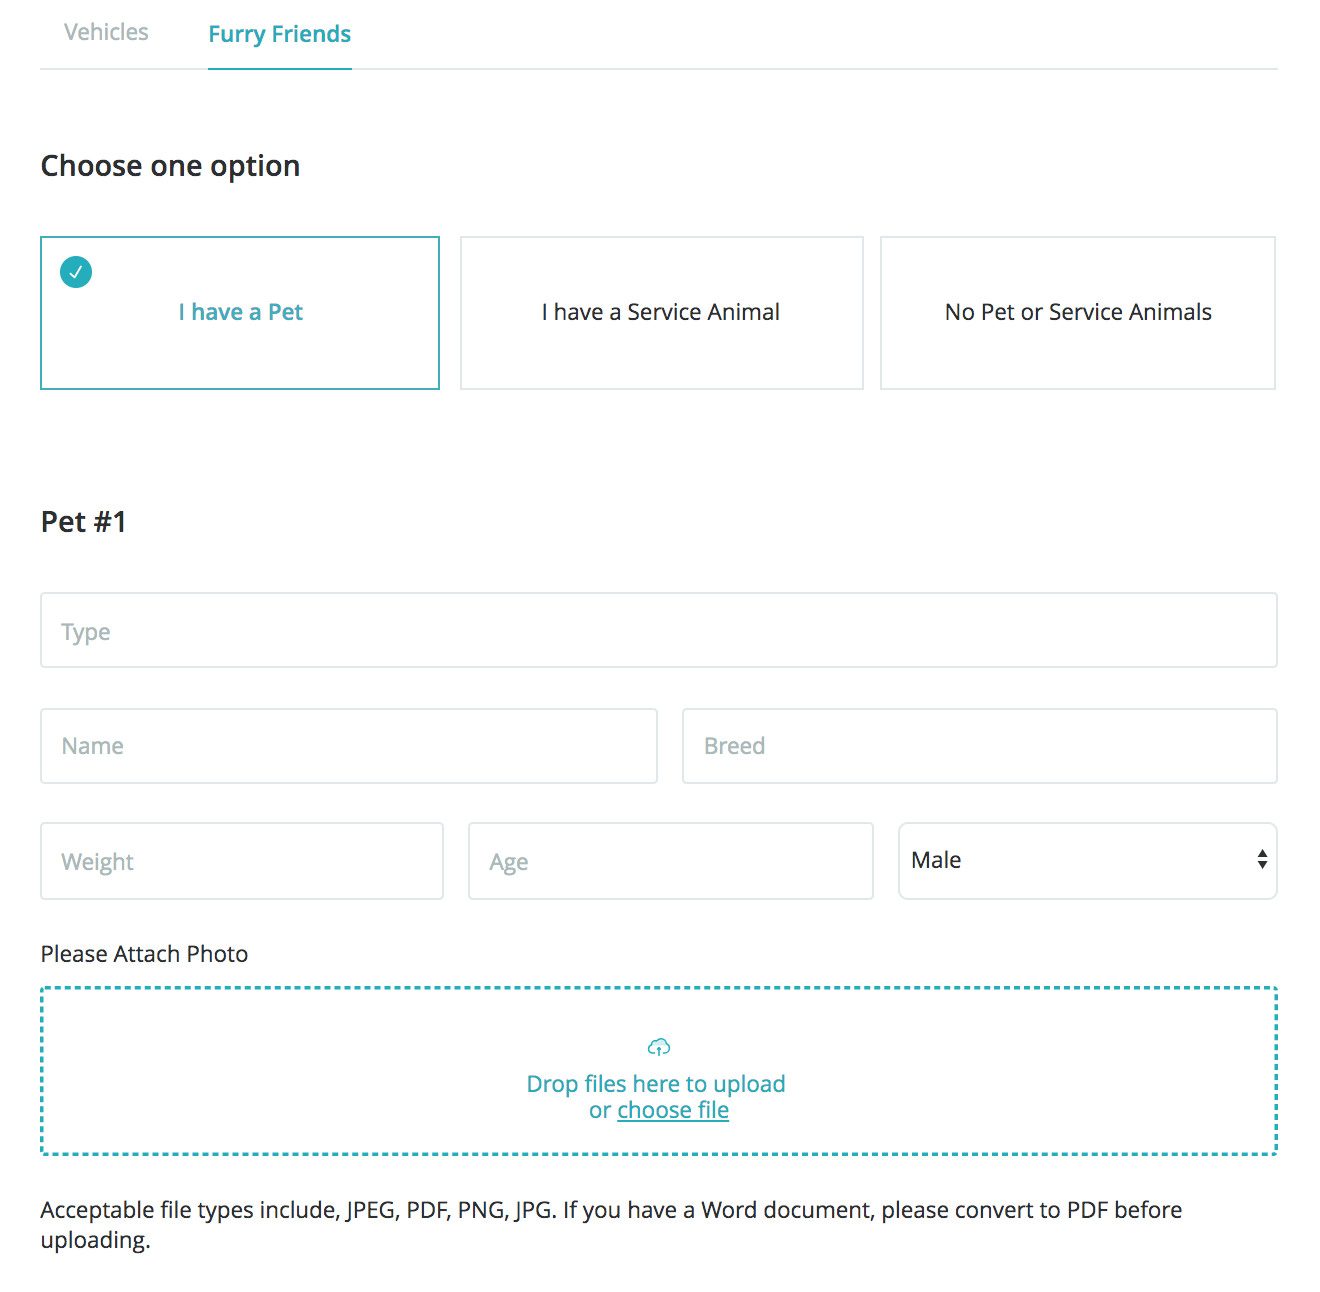Click the Breed text field
Image resolution: width=1320 pixels, height=1292 pixels.
pyautogui.click(x=978, y=746)
